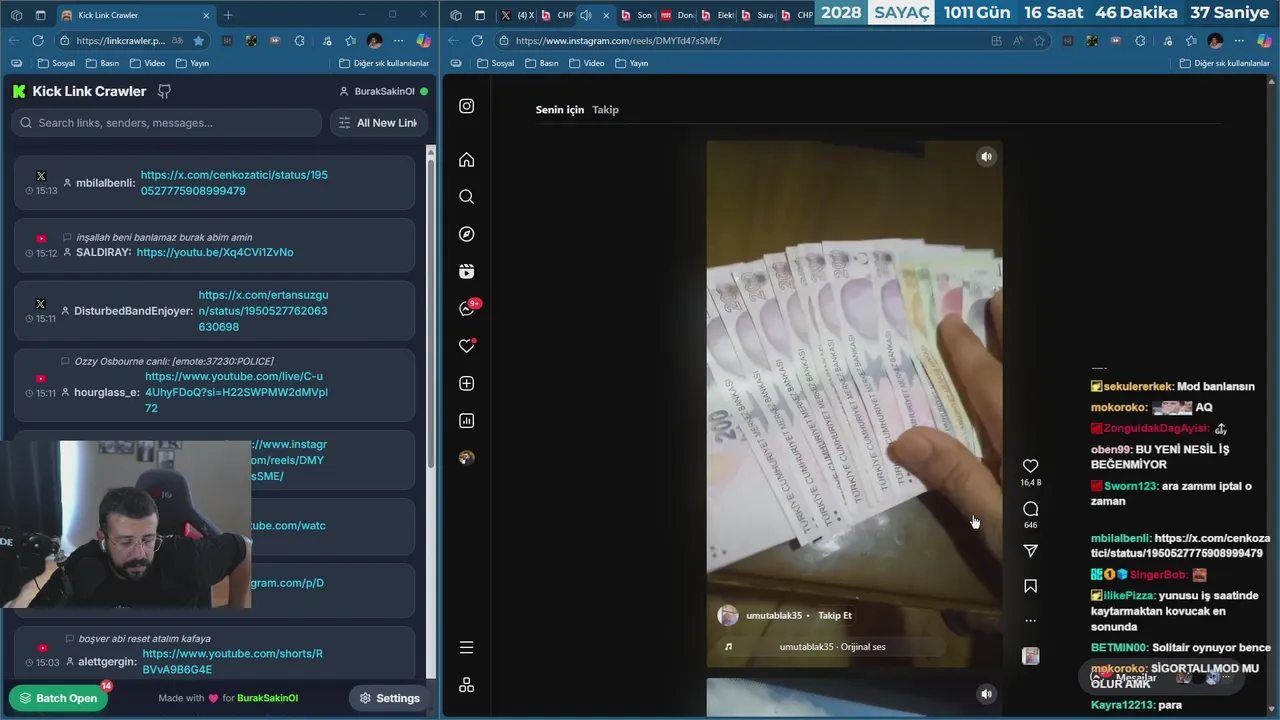Image resolution: width=1280 pixels, height=720 pixels.
Task: Open Instagram Notifications heart in sidebar
Action: pyautogui.click(x=466, y=346)
